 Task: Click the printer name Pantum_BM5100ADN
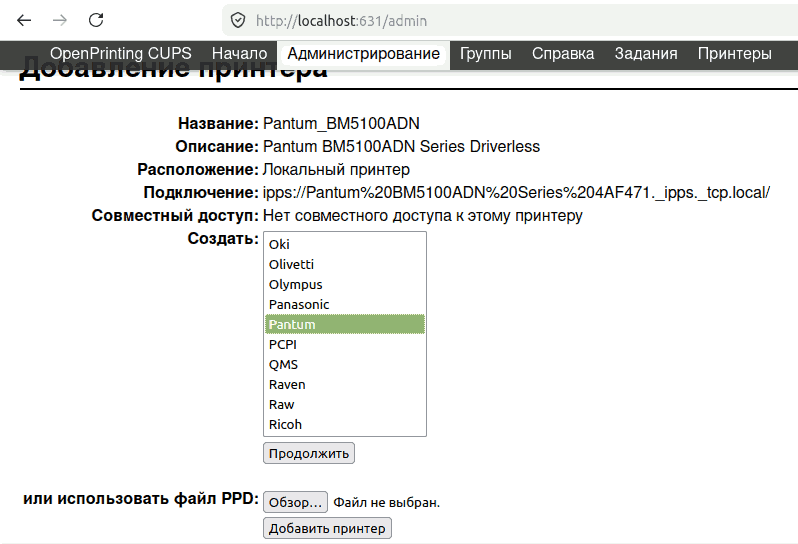(x=341, y=124)
